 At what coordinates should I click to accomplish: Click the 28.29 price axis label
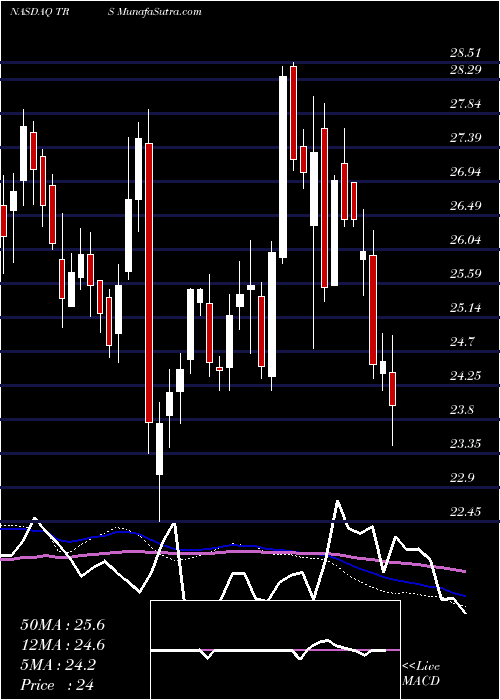465,71
